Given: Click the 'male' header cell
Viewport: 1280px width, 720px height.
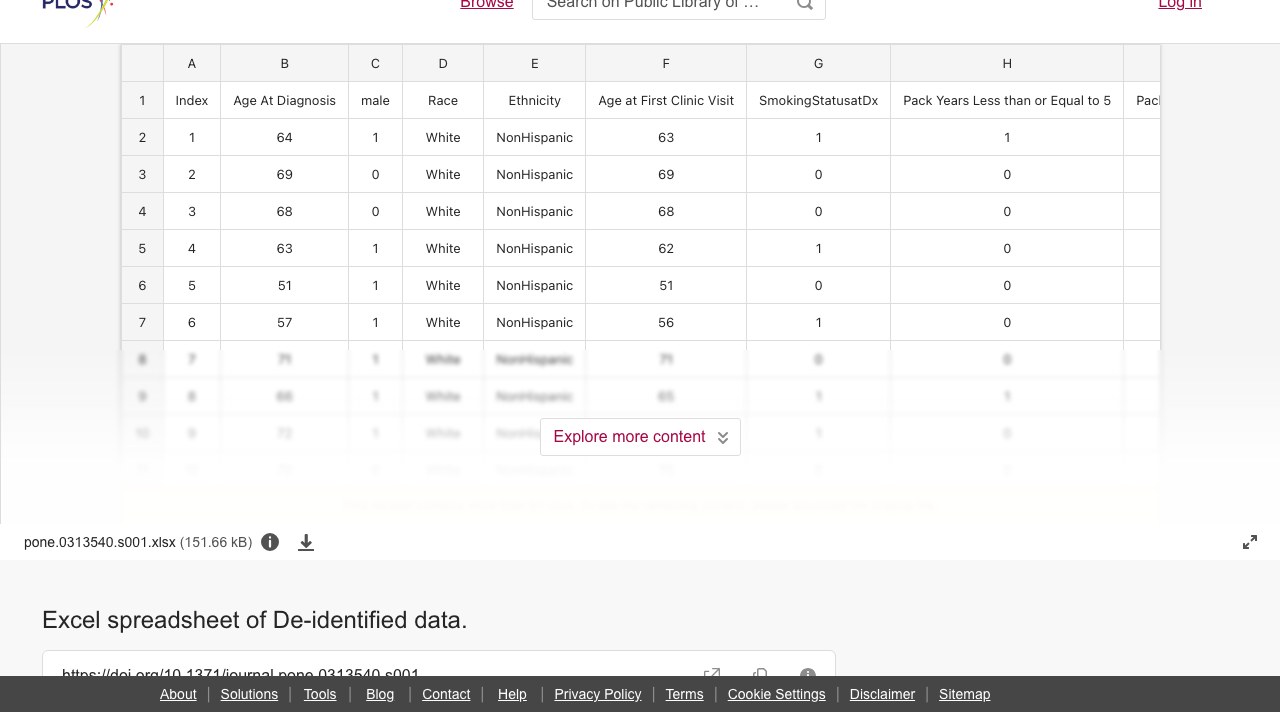Looking at the screenshot, I should (375, 100).
